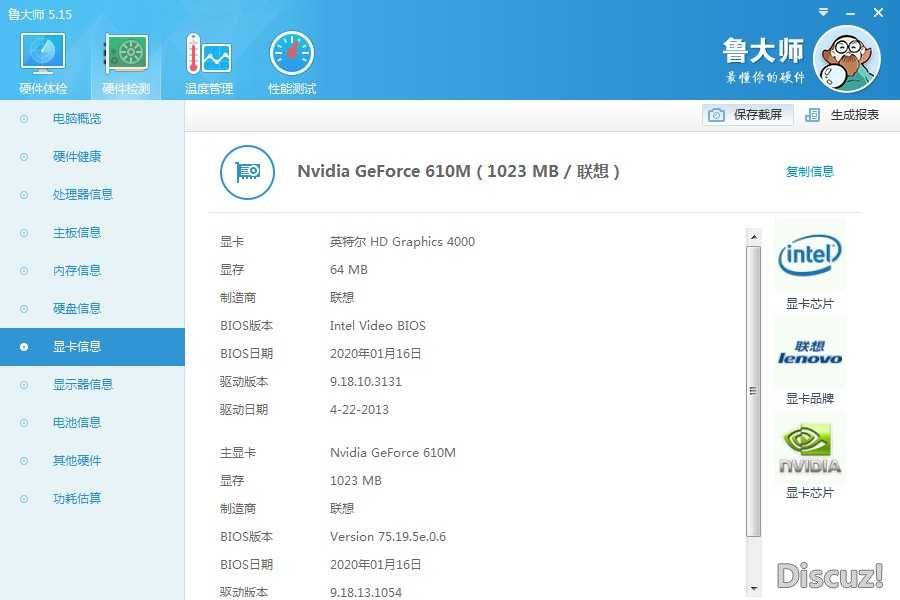
Task: Click BIOS version 75.19.5e.0.6 value
Action: 388,537
